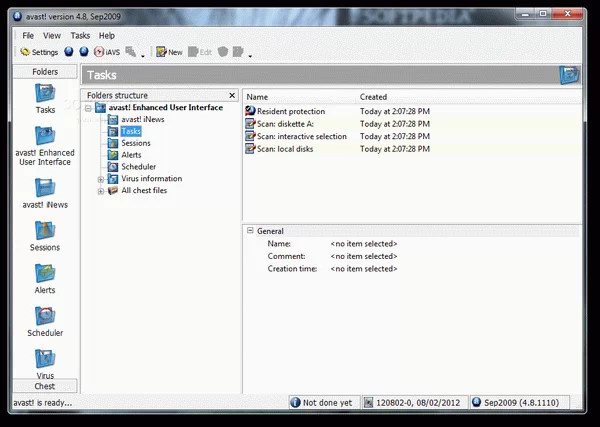Collapse the General details section

click(x=250, y=230)
